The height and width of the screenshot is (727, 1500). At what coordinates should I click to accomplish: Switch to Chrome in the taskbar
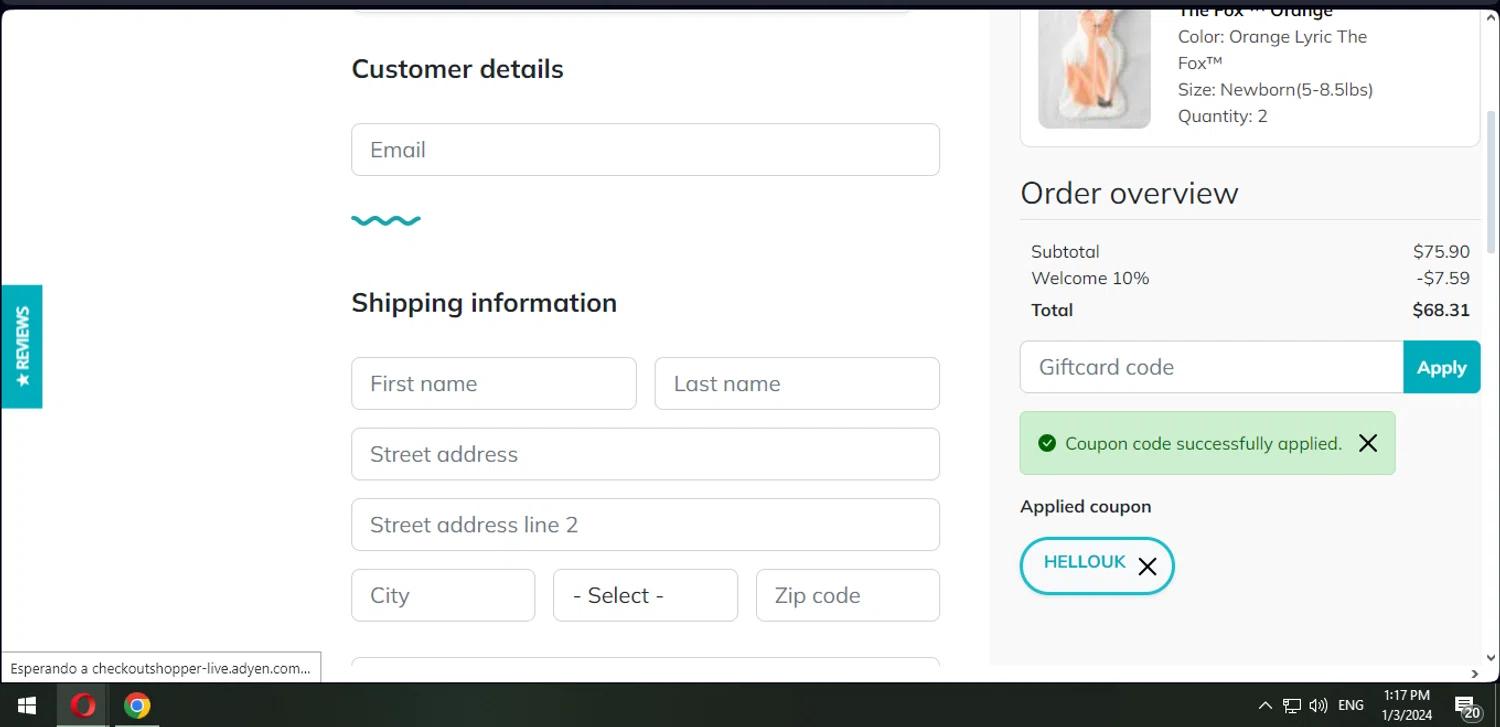137,706
